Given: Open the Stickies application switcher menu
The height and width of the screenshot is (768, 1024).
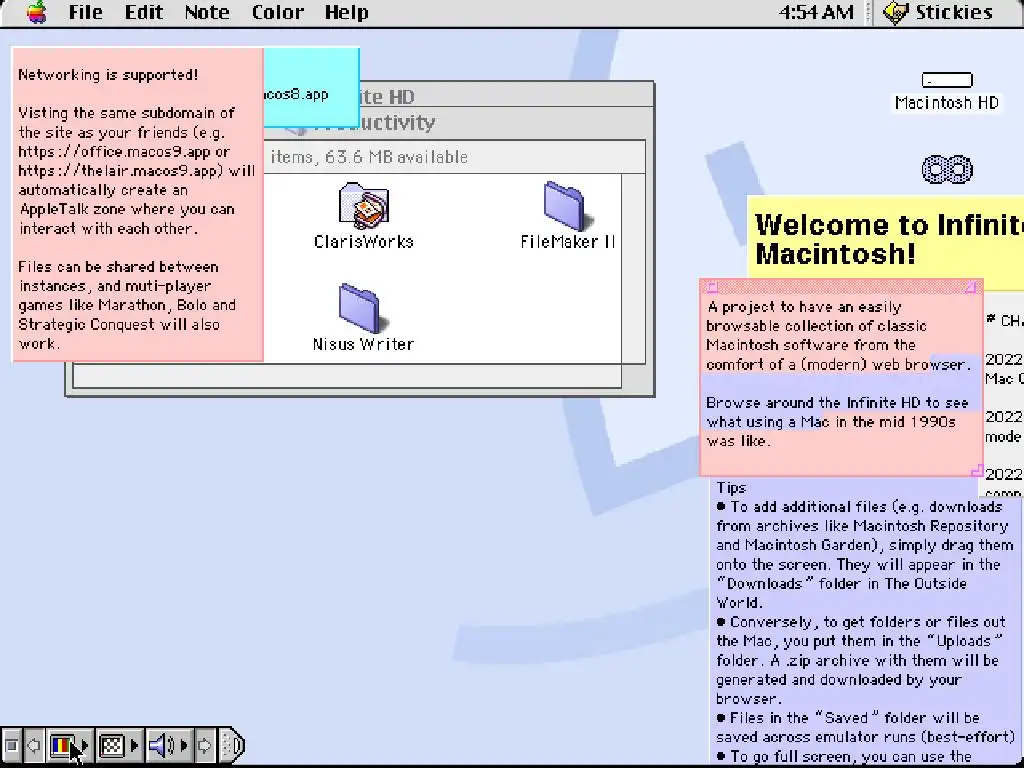Looking at the screenshot, I should [x=938, y=12].
